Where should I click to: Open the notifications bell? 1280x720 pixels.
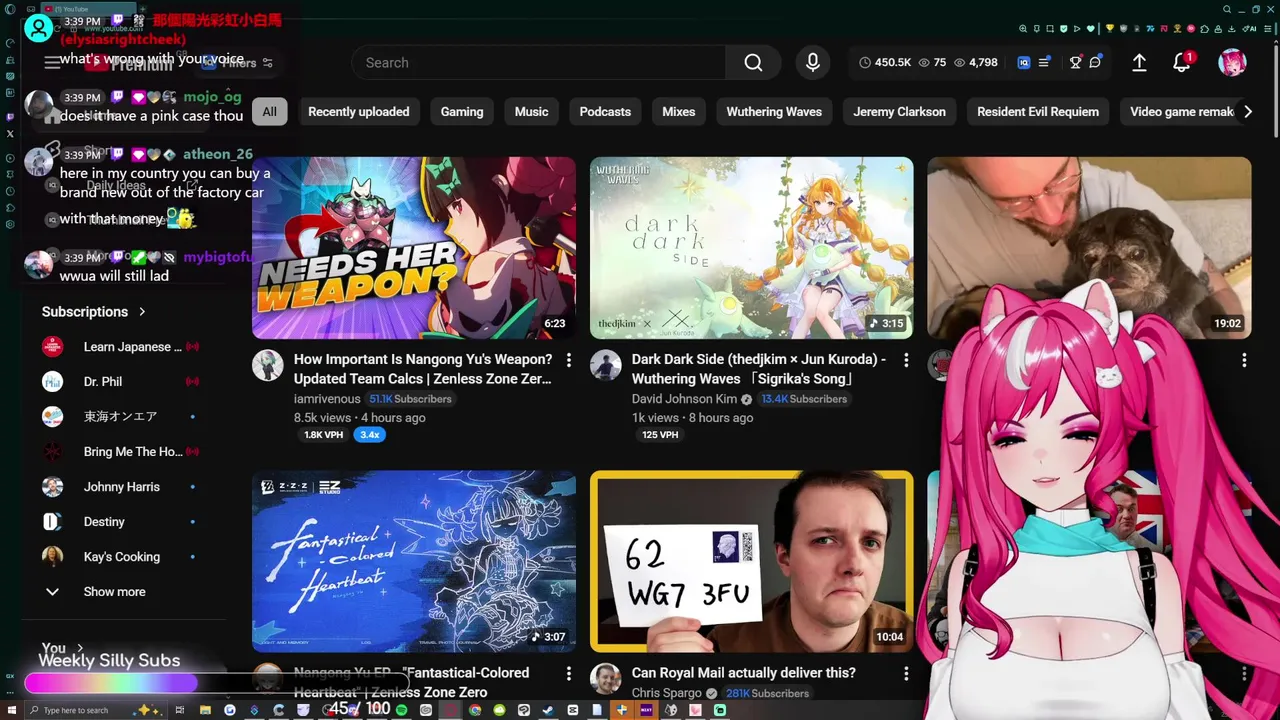(x=1182, y=62)
